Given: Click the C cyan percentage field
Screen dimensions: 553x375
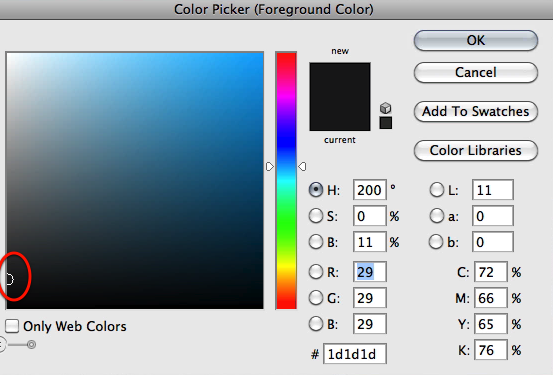Looking at the screenshot, I should pyautogui.click(x=491, y=272).
